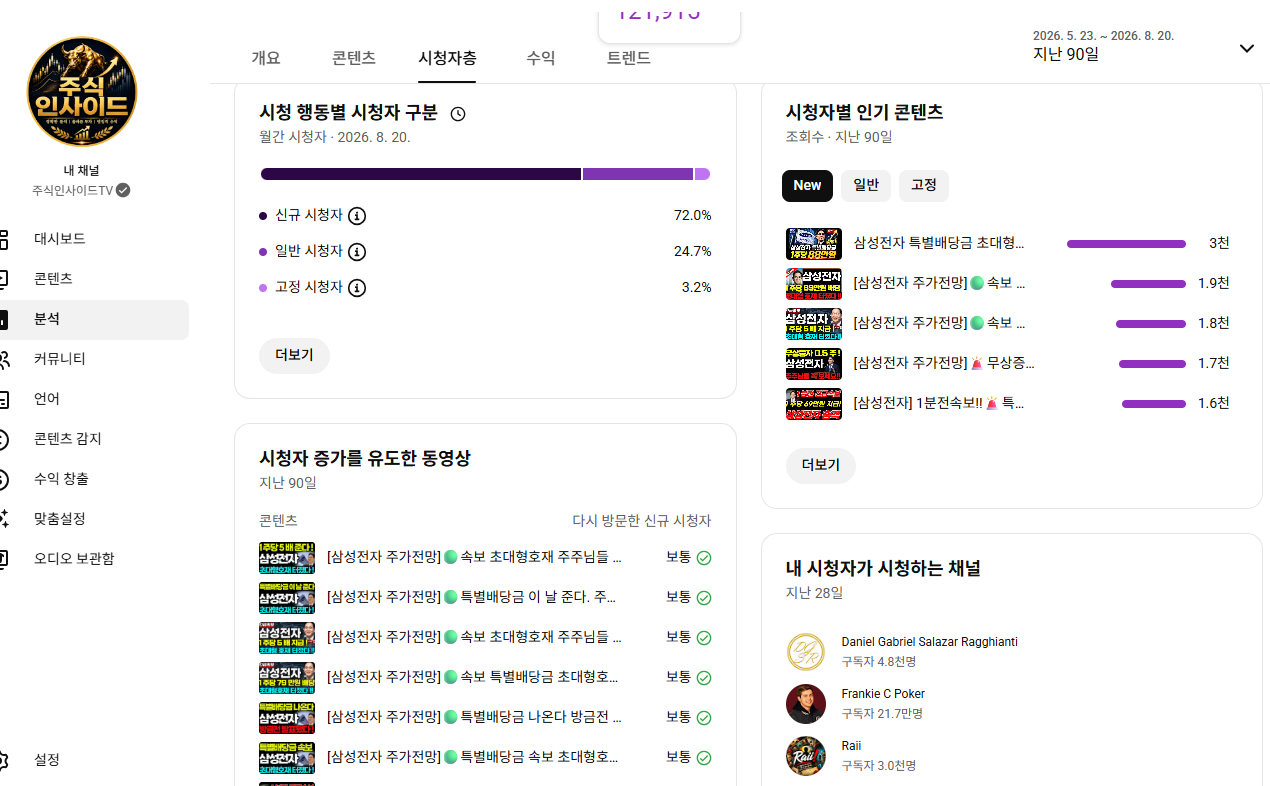Open the 지난 90일 date range dropdown

(x=1144, y=47)
